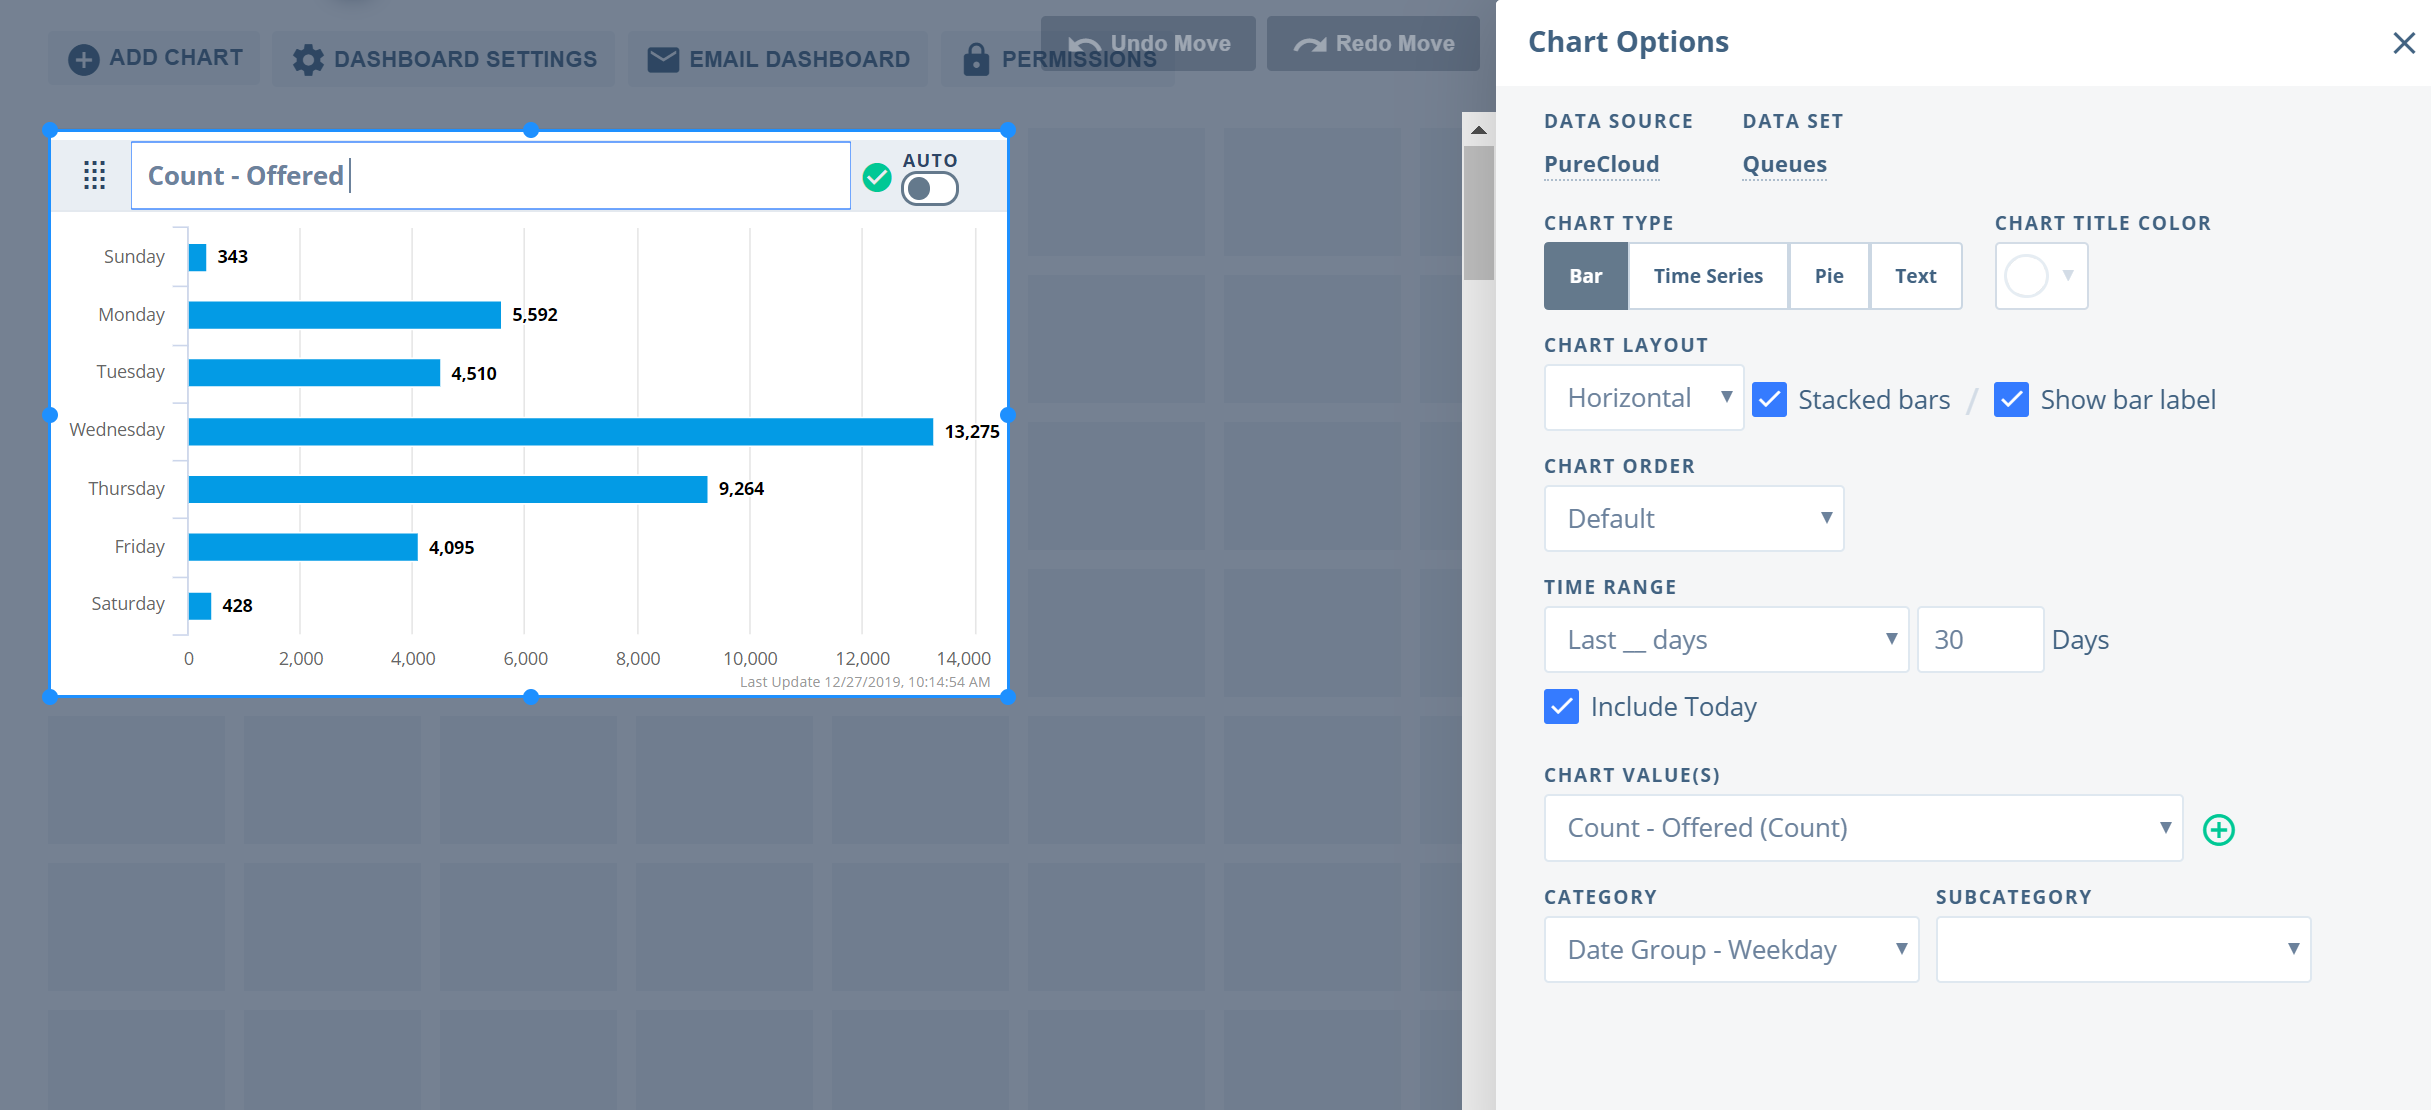Click the Email Dashboard envelope icon
Image resolution: width=2431 pixels, height=1110 pixels.
click(x=663, y=59)
